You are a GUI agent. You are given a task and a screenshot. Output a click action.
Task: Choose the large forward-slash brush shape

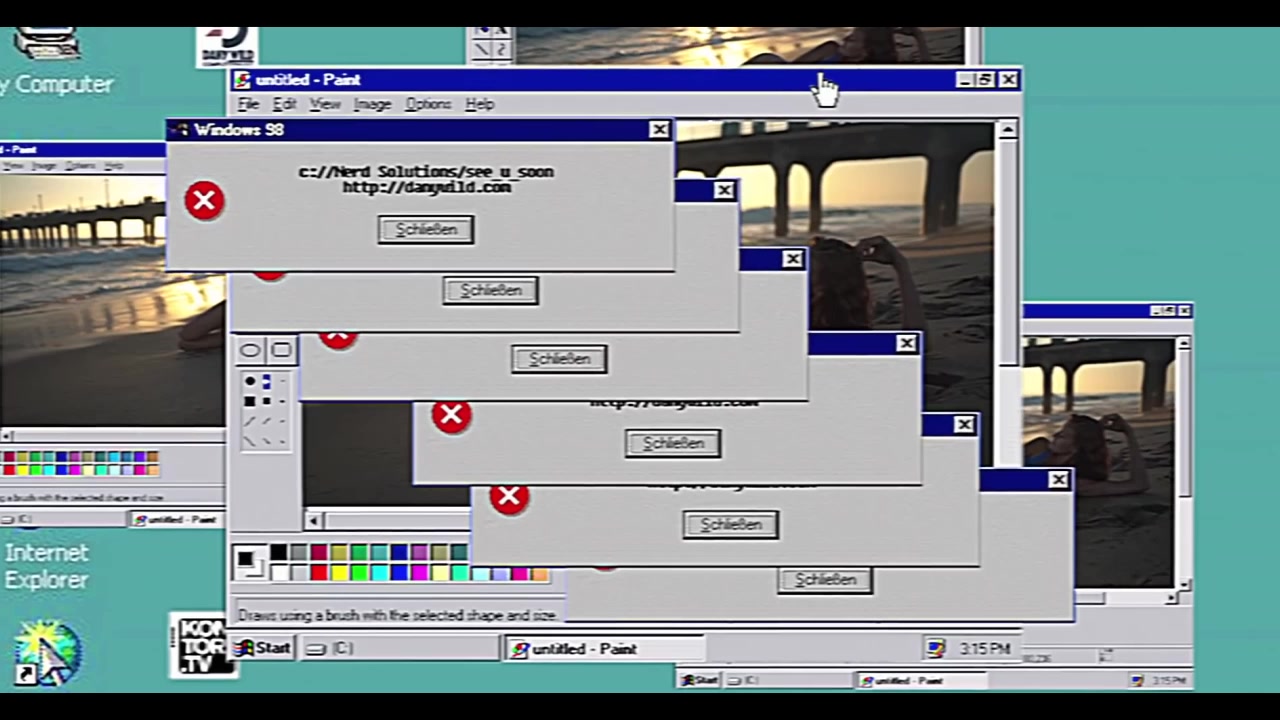[250, 421]
